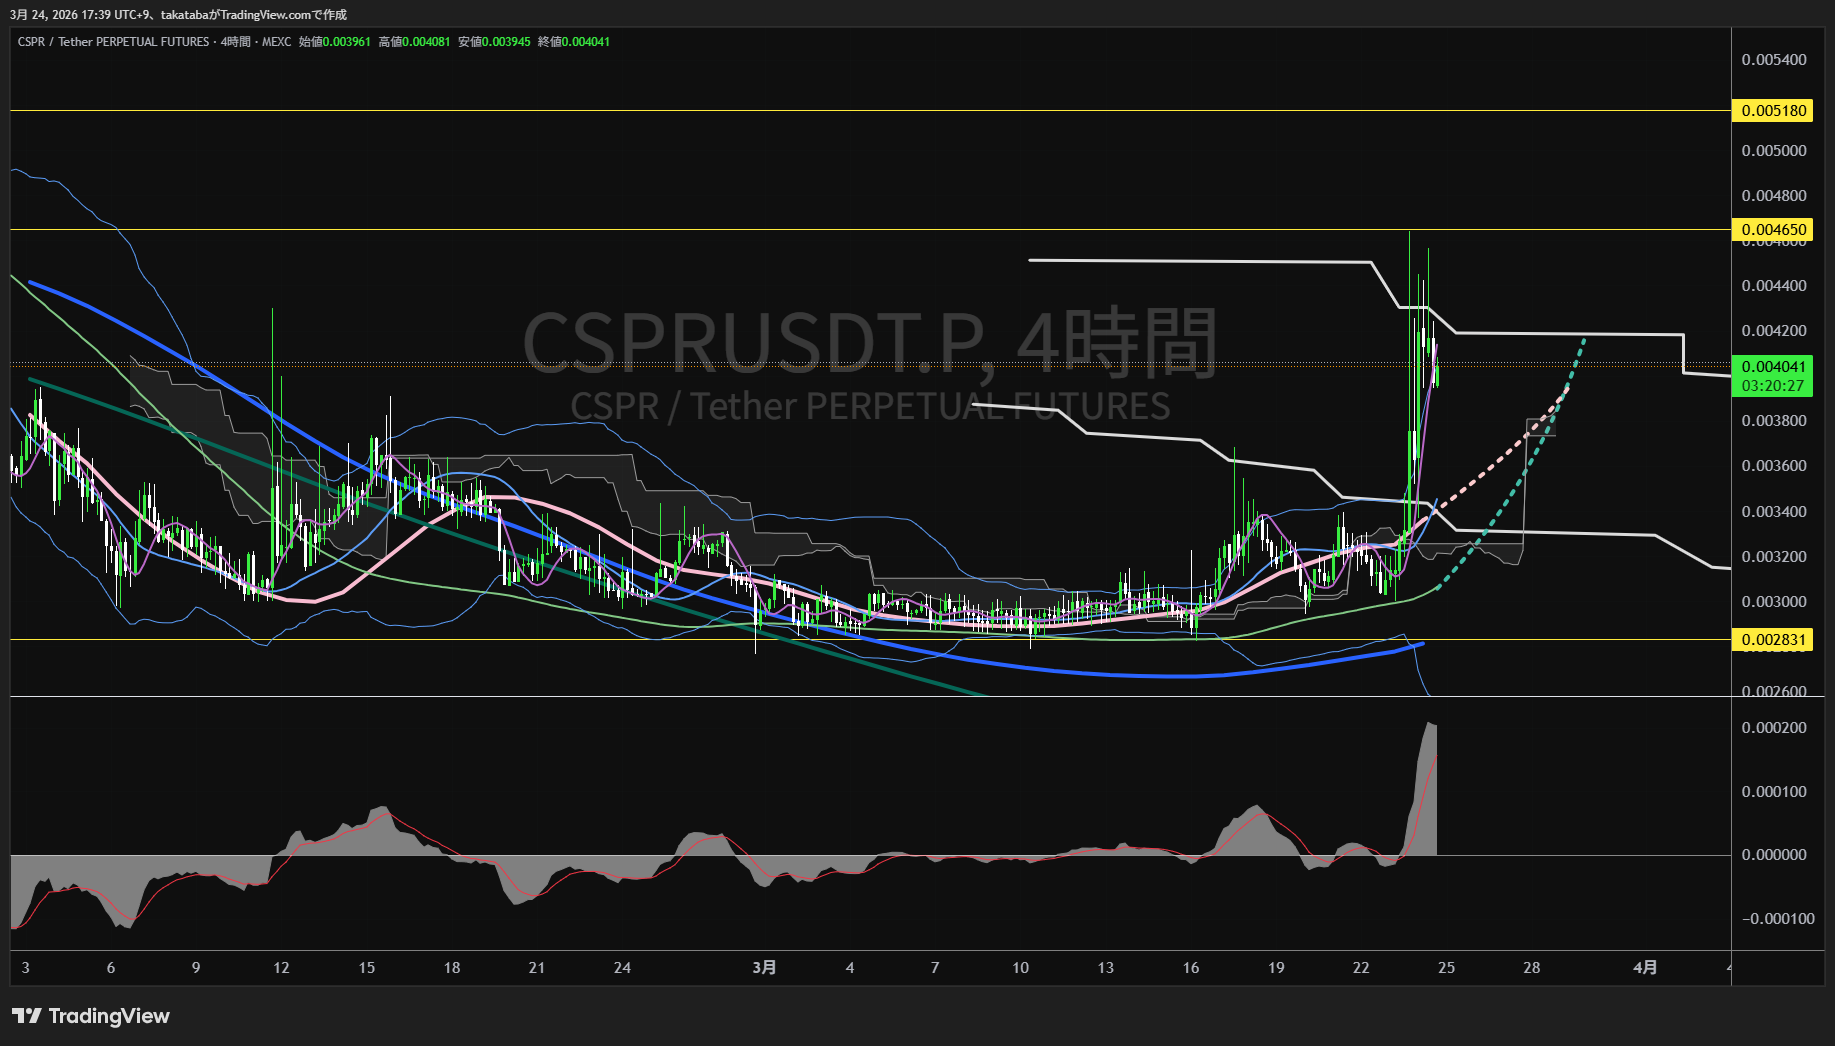Click the TradingView logo at bottom left
The width and height of the screenshot is (1835, 1046).
click(91, 1016)
